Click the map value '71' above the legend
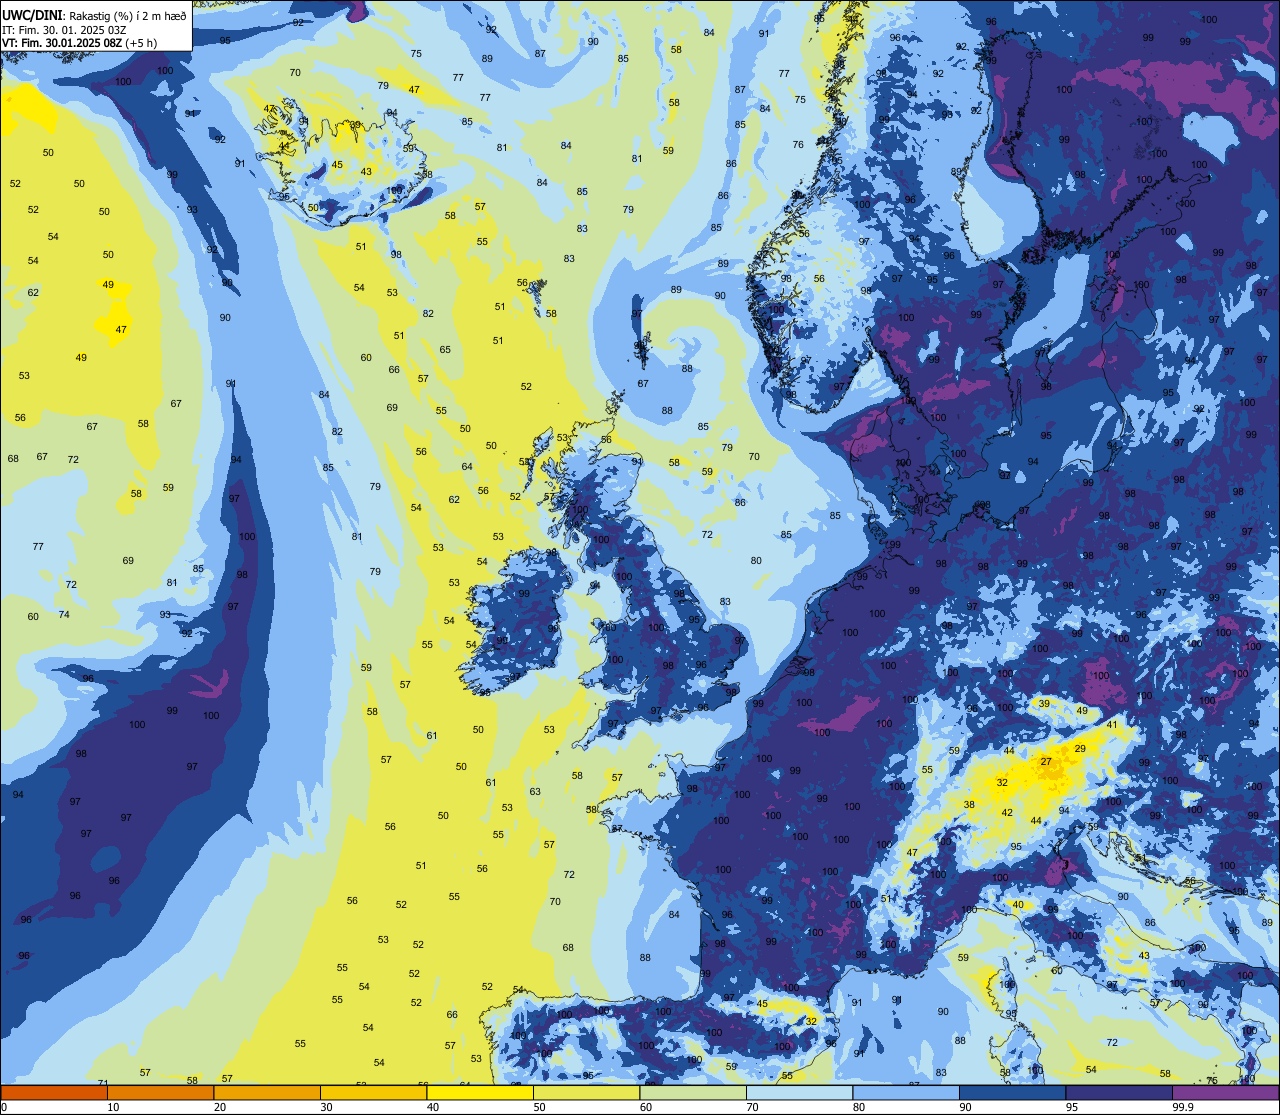Screen dimensions: 1280x1115 pyautogui.click(x=102, y=1083)
